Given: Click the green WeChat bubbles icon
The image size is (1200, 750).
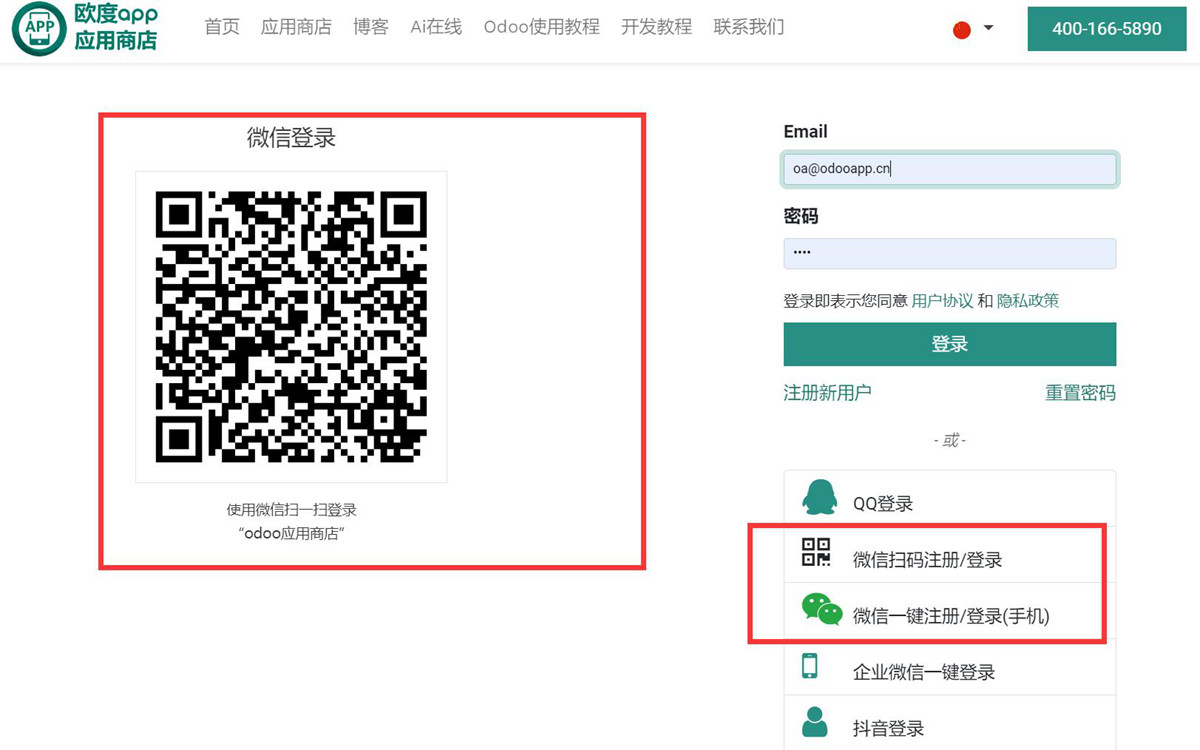Looking at the screenshot, I should point(822,609).
